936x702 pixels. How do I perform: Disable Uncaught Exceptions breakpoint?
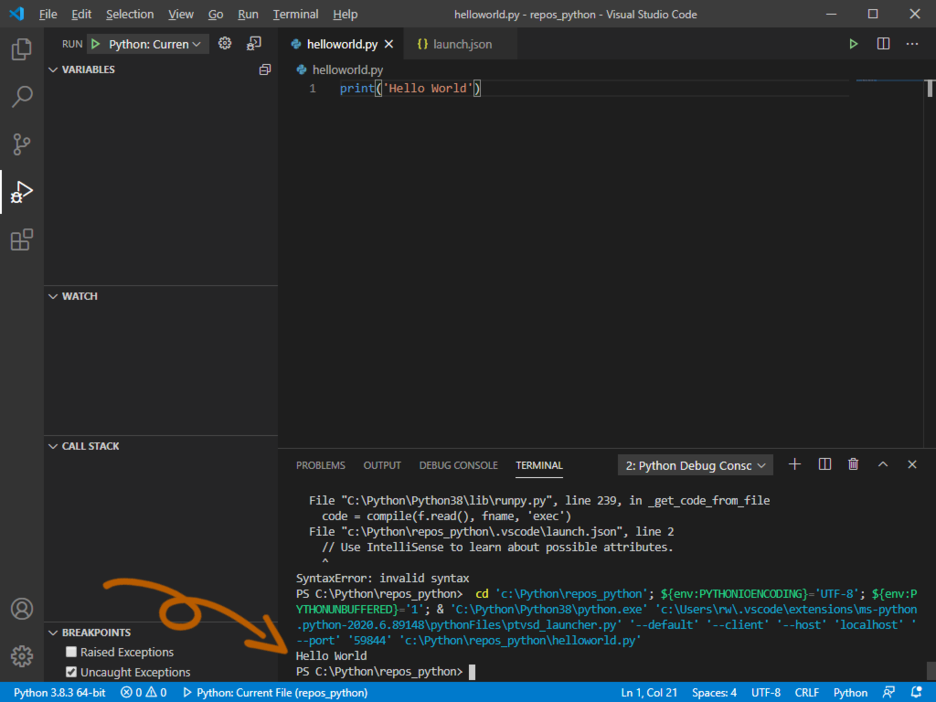71,672
